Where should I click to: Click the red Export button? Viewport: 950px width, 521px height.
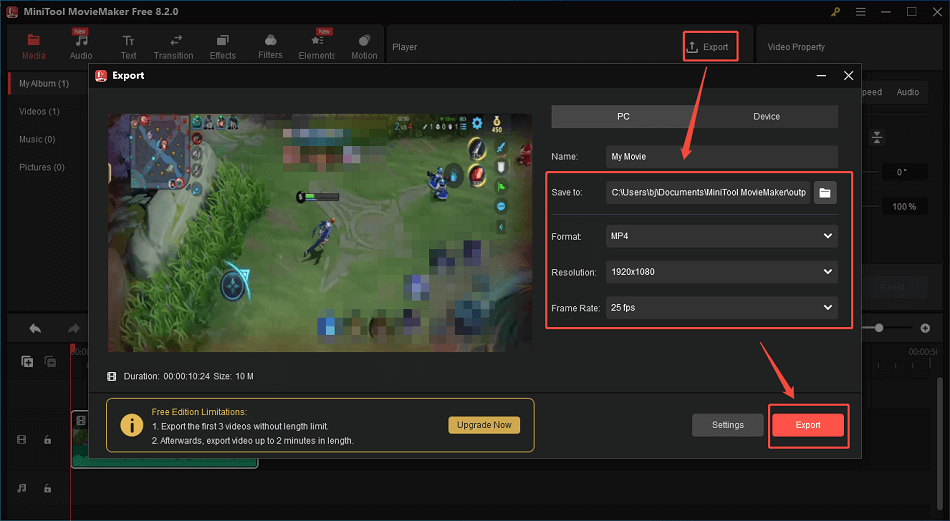coord(808,425)
